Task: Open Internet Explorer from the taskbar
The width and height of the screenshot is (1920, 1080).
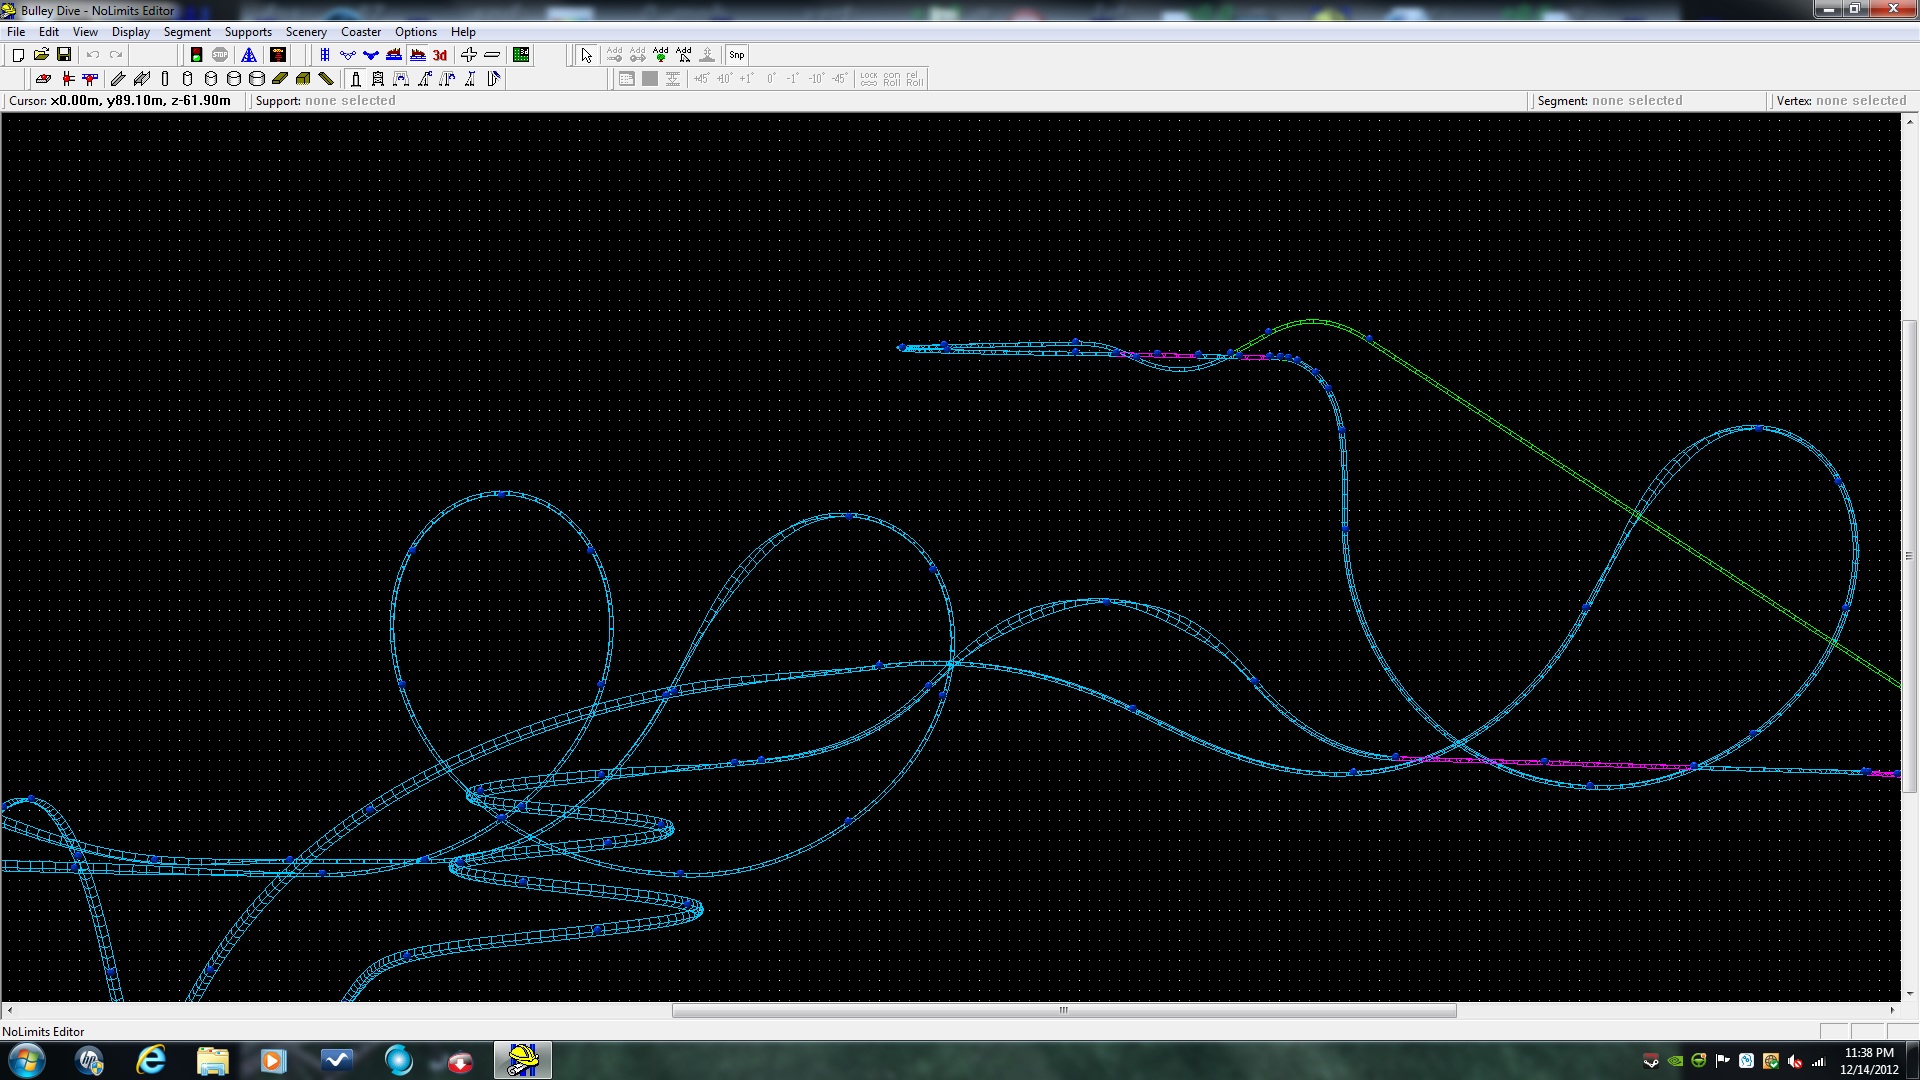Action: pos(151,1060)
